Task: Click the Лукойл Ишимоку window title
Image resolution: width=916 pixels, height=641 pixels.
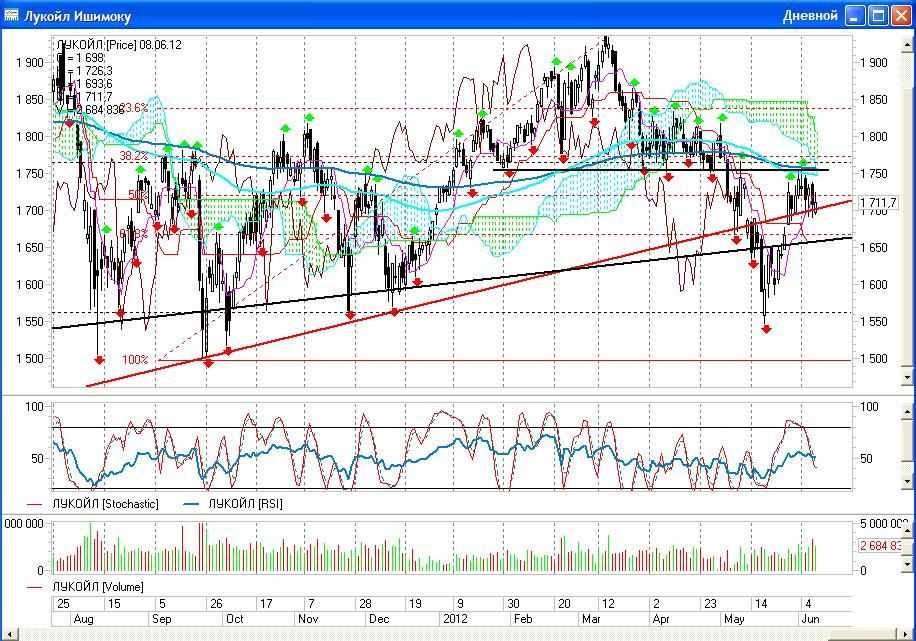Action: [x=77, y=16]
